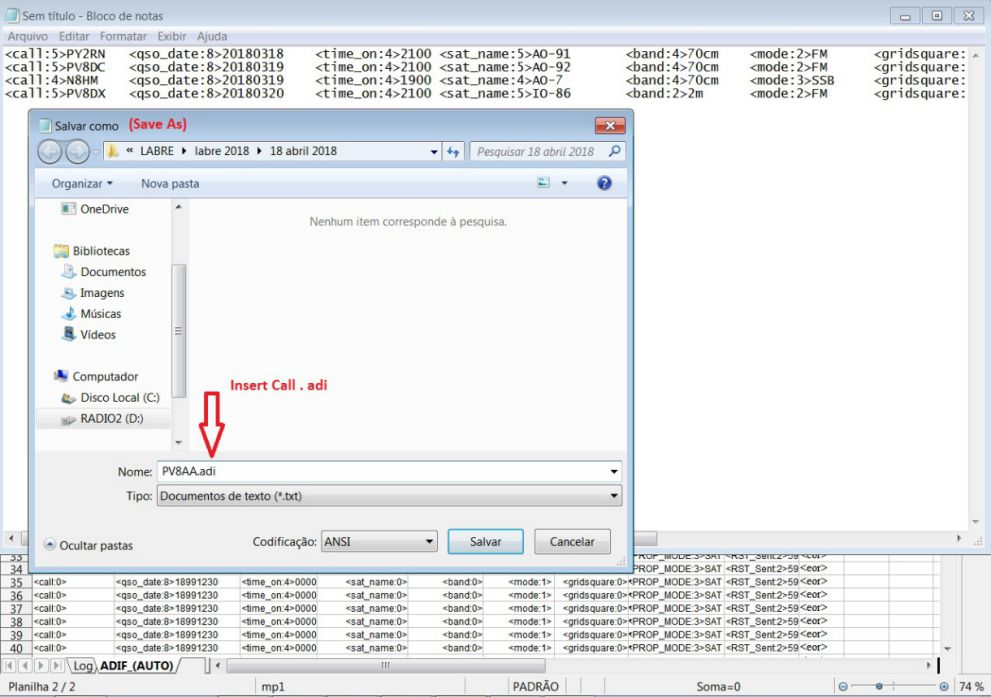
Task: Click the Back navigation arrow in the dialog
Action: 51,152
